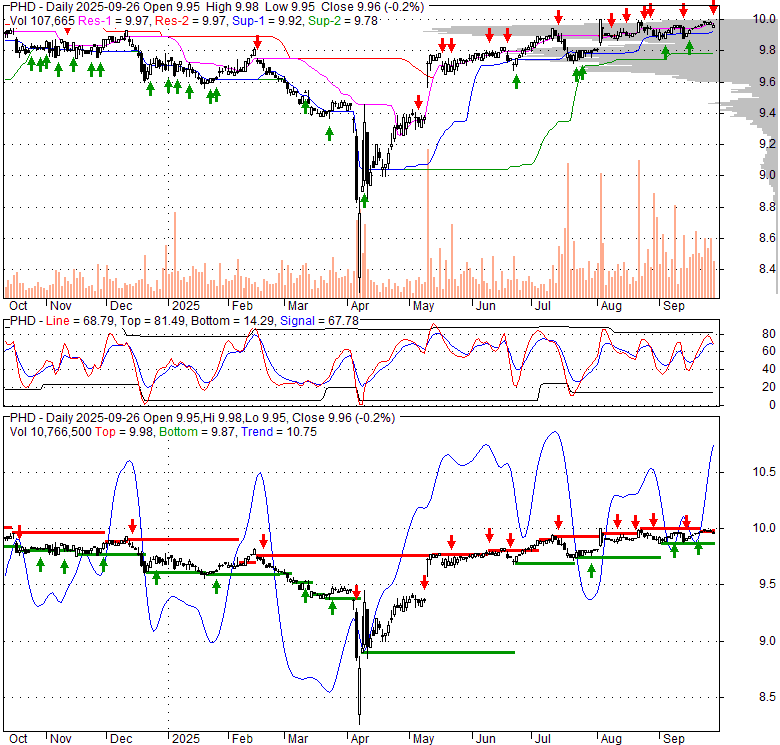Select "May" on the upper chart's date axis
This screenshot has height=745, width=780.
point(423,306)
